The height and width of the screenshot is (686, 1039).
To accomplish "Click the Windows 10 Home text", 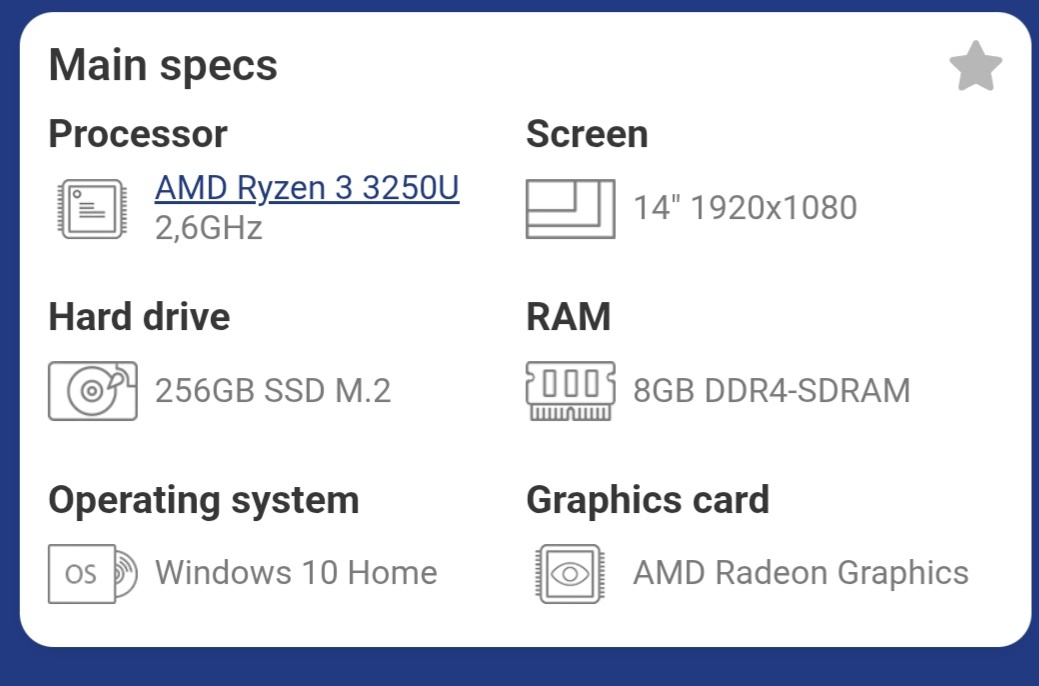I will [295, 573].
